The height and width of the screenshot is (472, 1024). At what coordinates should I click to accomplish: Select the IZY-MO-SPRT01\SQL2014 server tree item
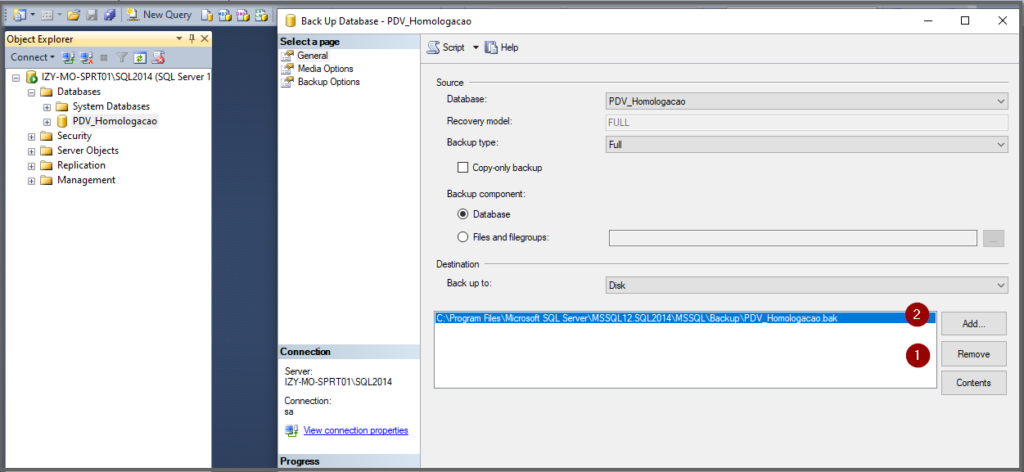(x=125, y=77)
